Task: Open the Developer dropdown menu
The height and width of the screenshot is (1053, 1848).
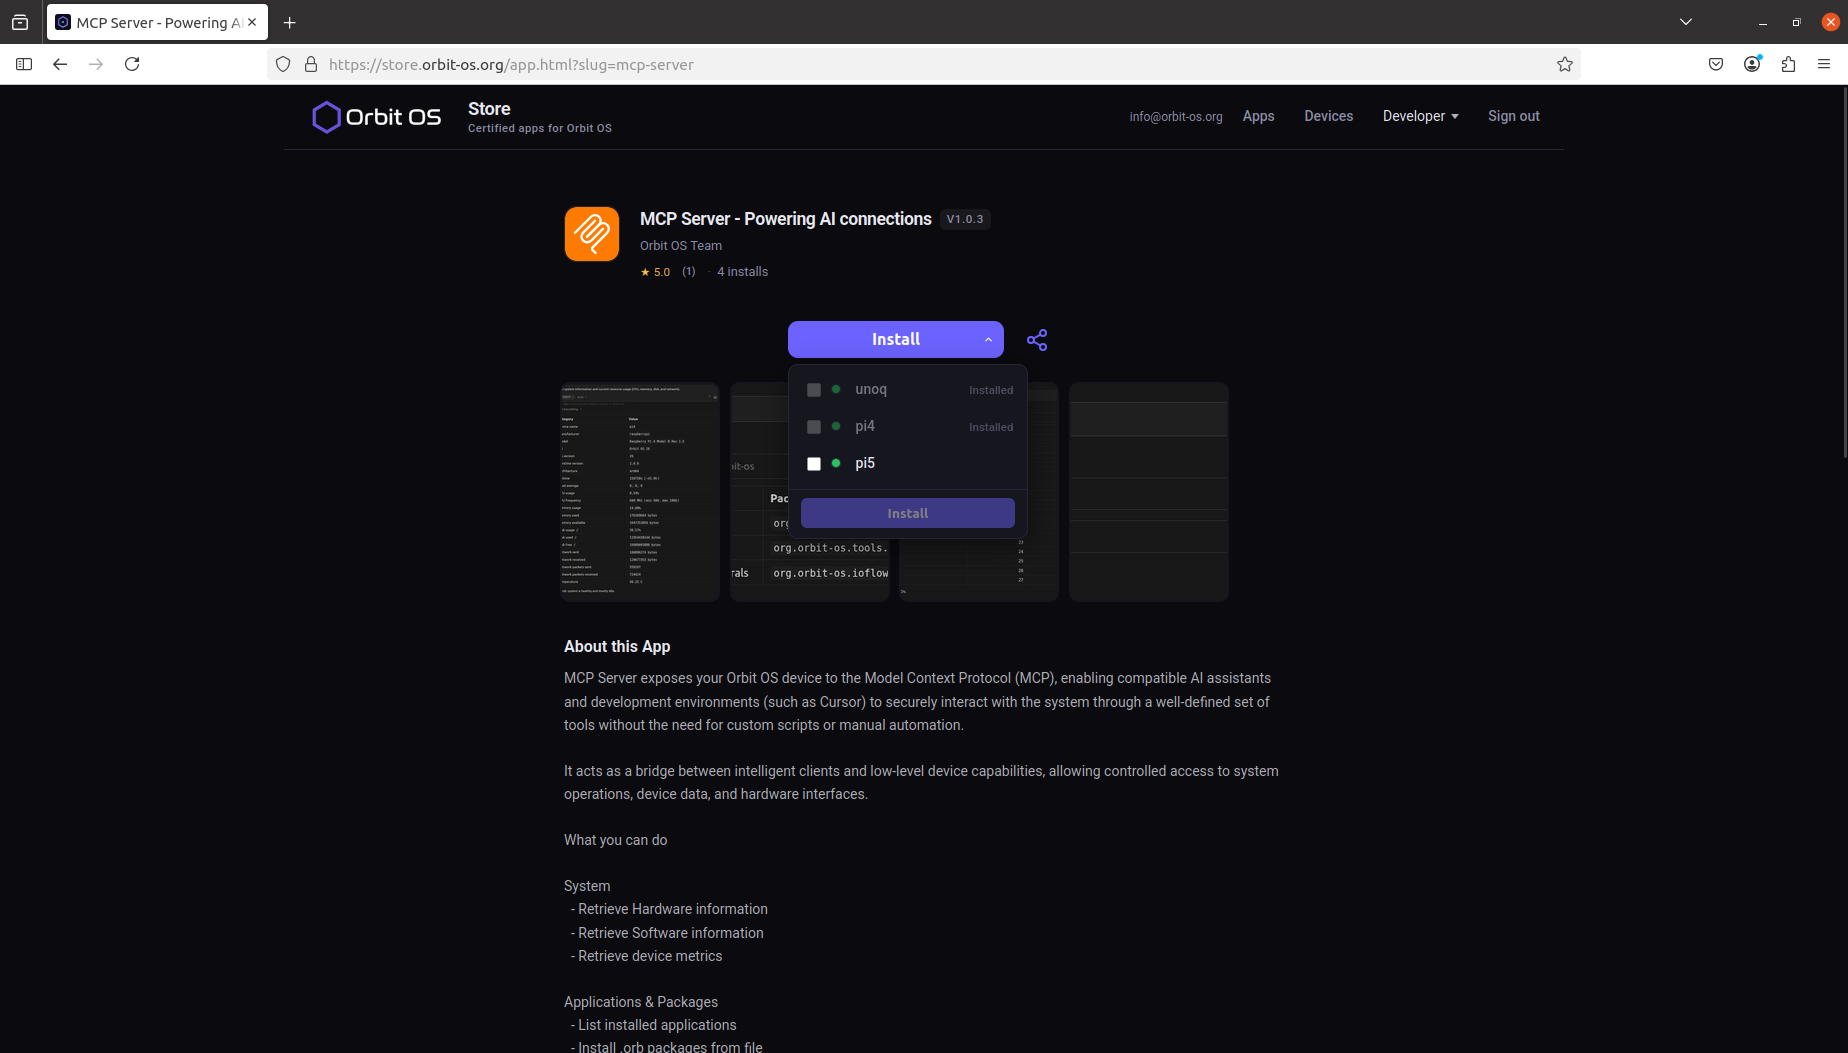Action: (1420, 116)
